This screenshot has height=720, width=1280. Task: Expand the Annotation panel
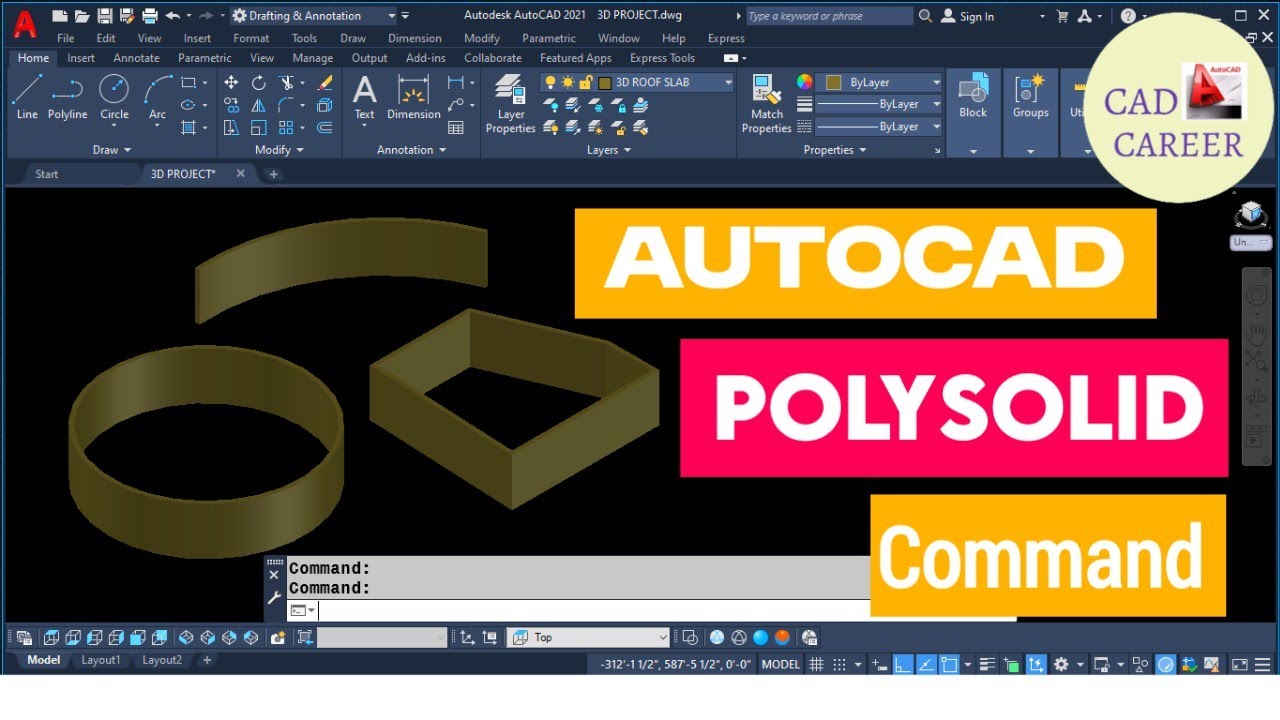tap(411, 150)
